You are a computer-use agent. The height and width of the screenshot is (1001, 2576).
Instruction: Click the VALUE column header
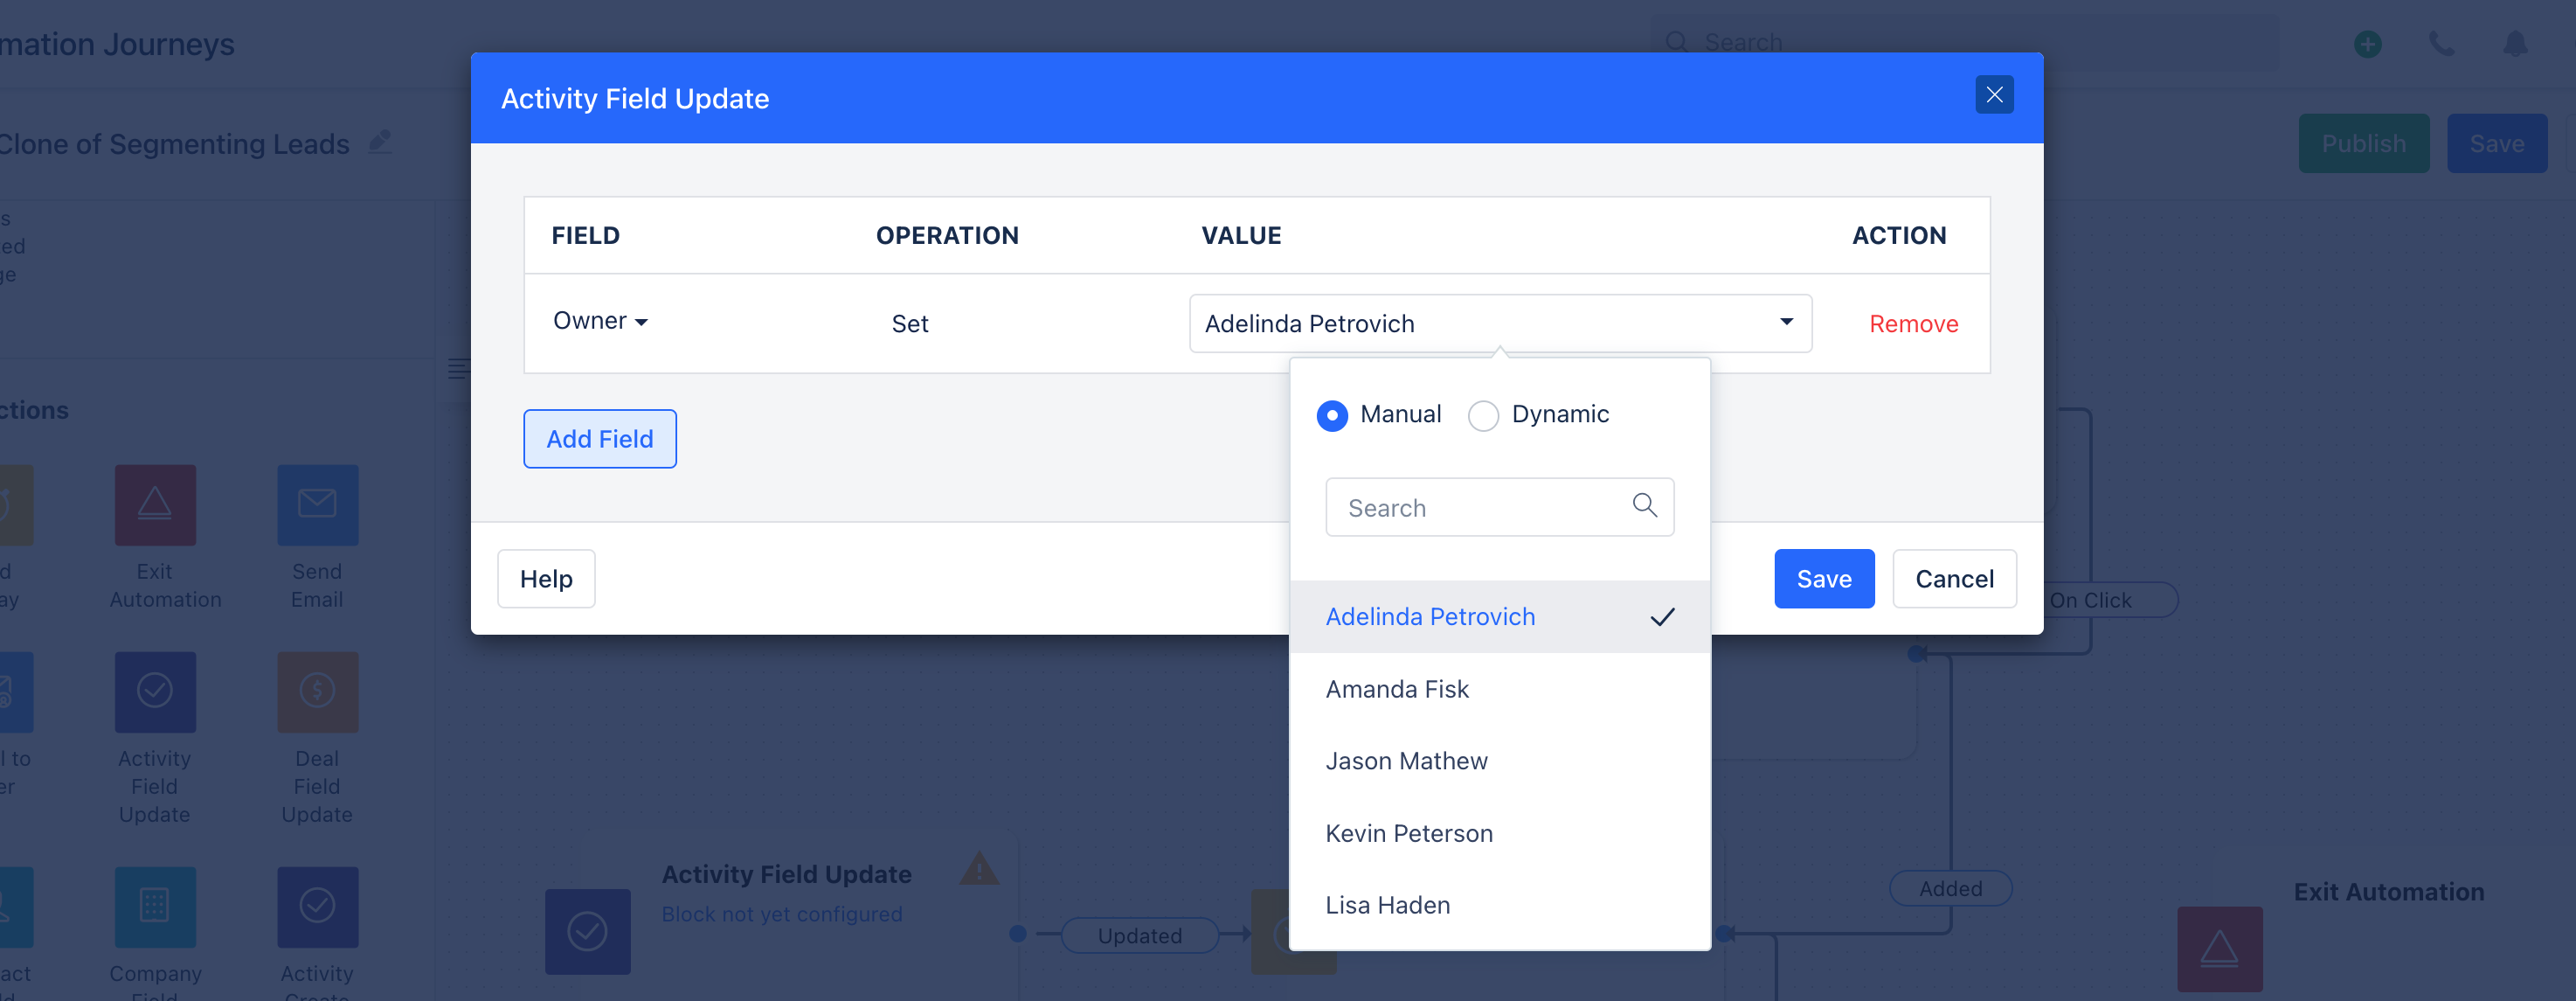(x=1241, y=235)
